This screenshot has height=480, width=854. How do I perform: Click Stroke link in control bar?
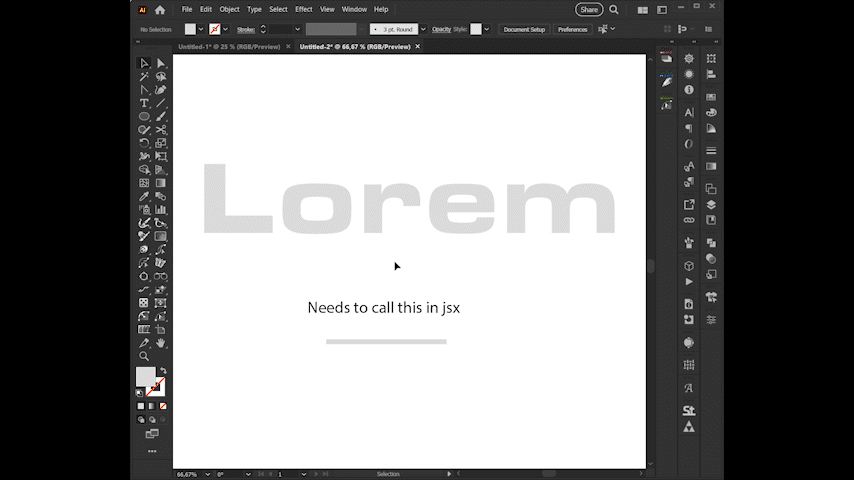246,29
